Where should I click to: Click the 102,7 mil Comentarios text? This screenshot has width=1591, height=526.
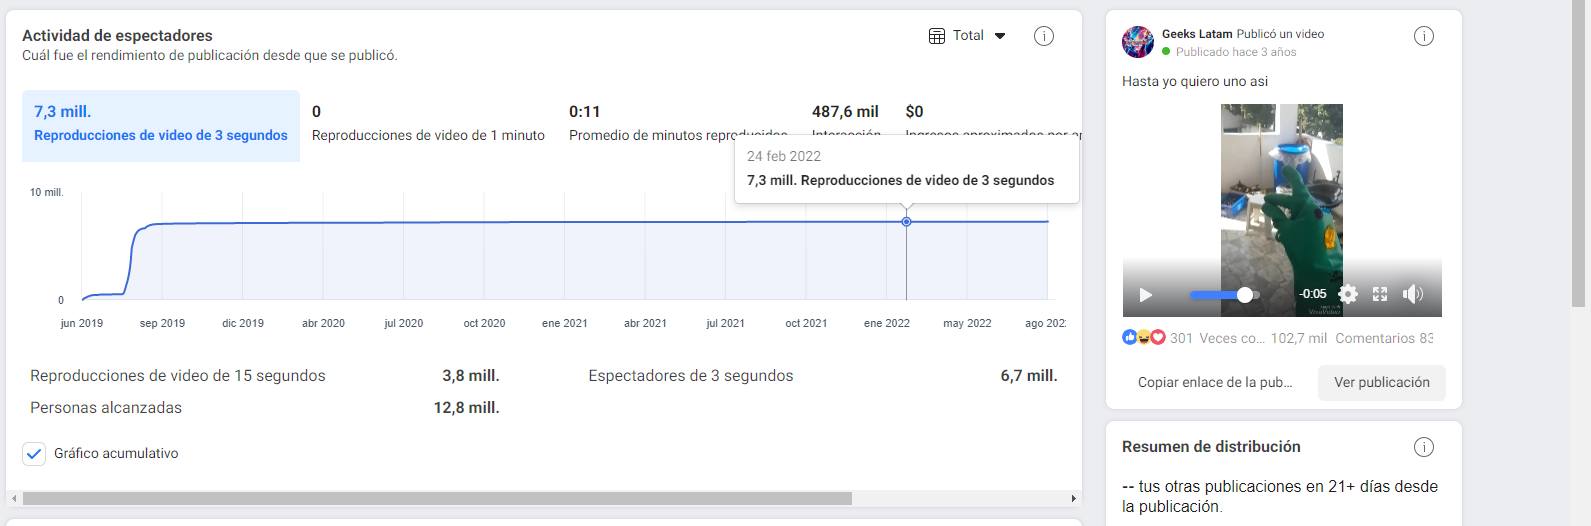click(1352, 338)
